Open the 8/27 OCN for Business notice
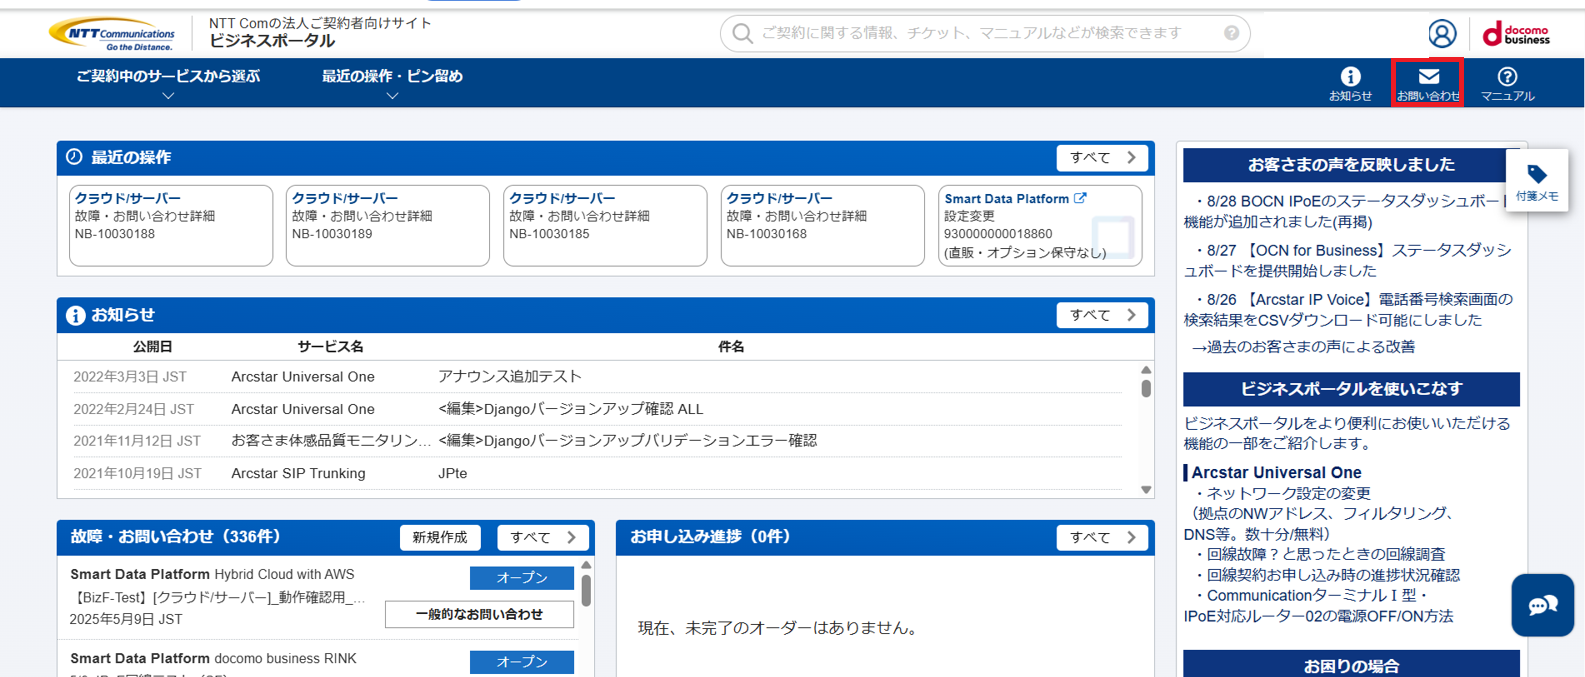Screen dimensions: 1585x677 coord(1348,260)
